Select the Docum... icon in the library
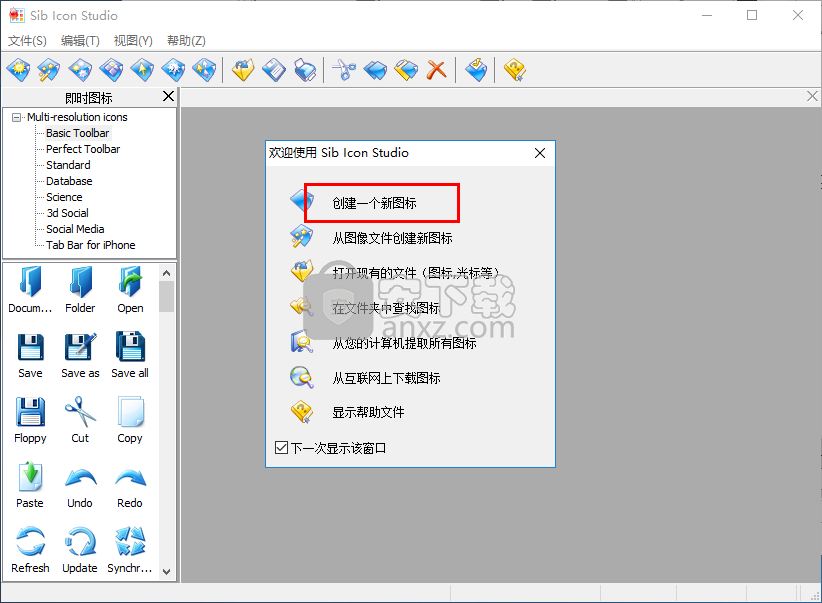The height and width of the screenshot is (603, 822). tap(30, 289)
